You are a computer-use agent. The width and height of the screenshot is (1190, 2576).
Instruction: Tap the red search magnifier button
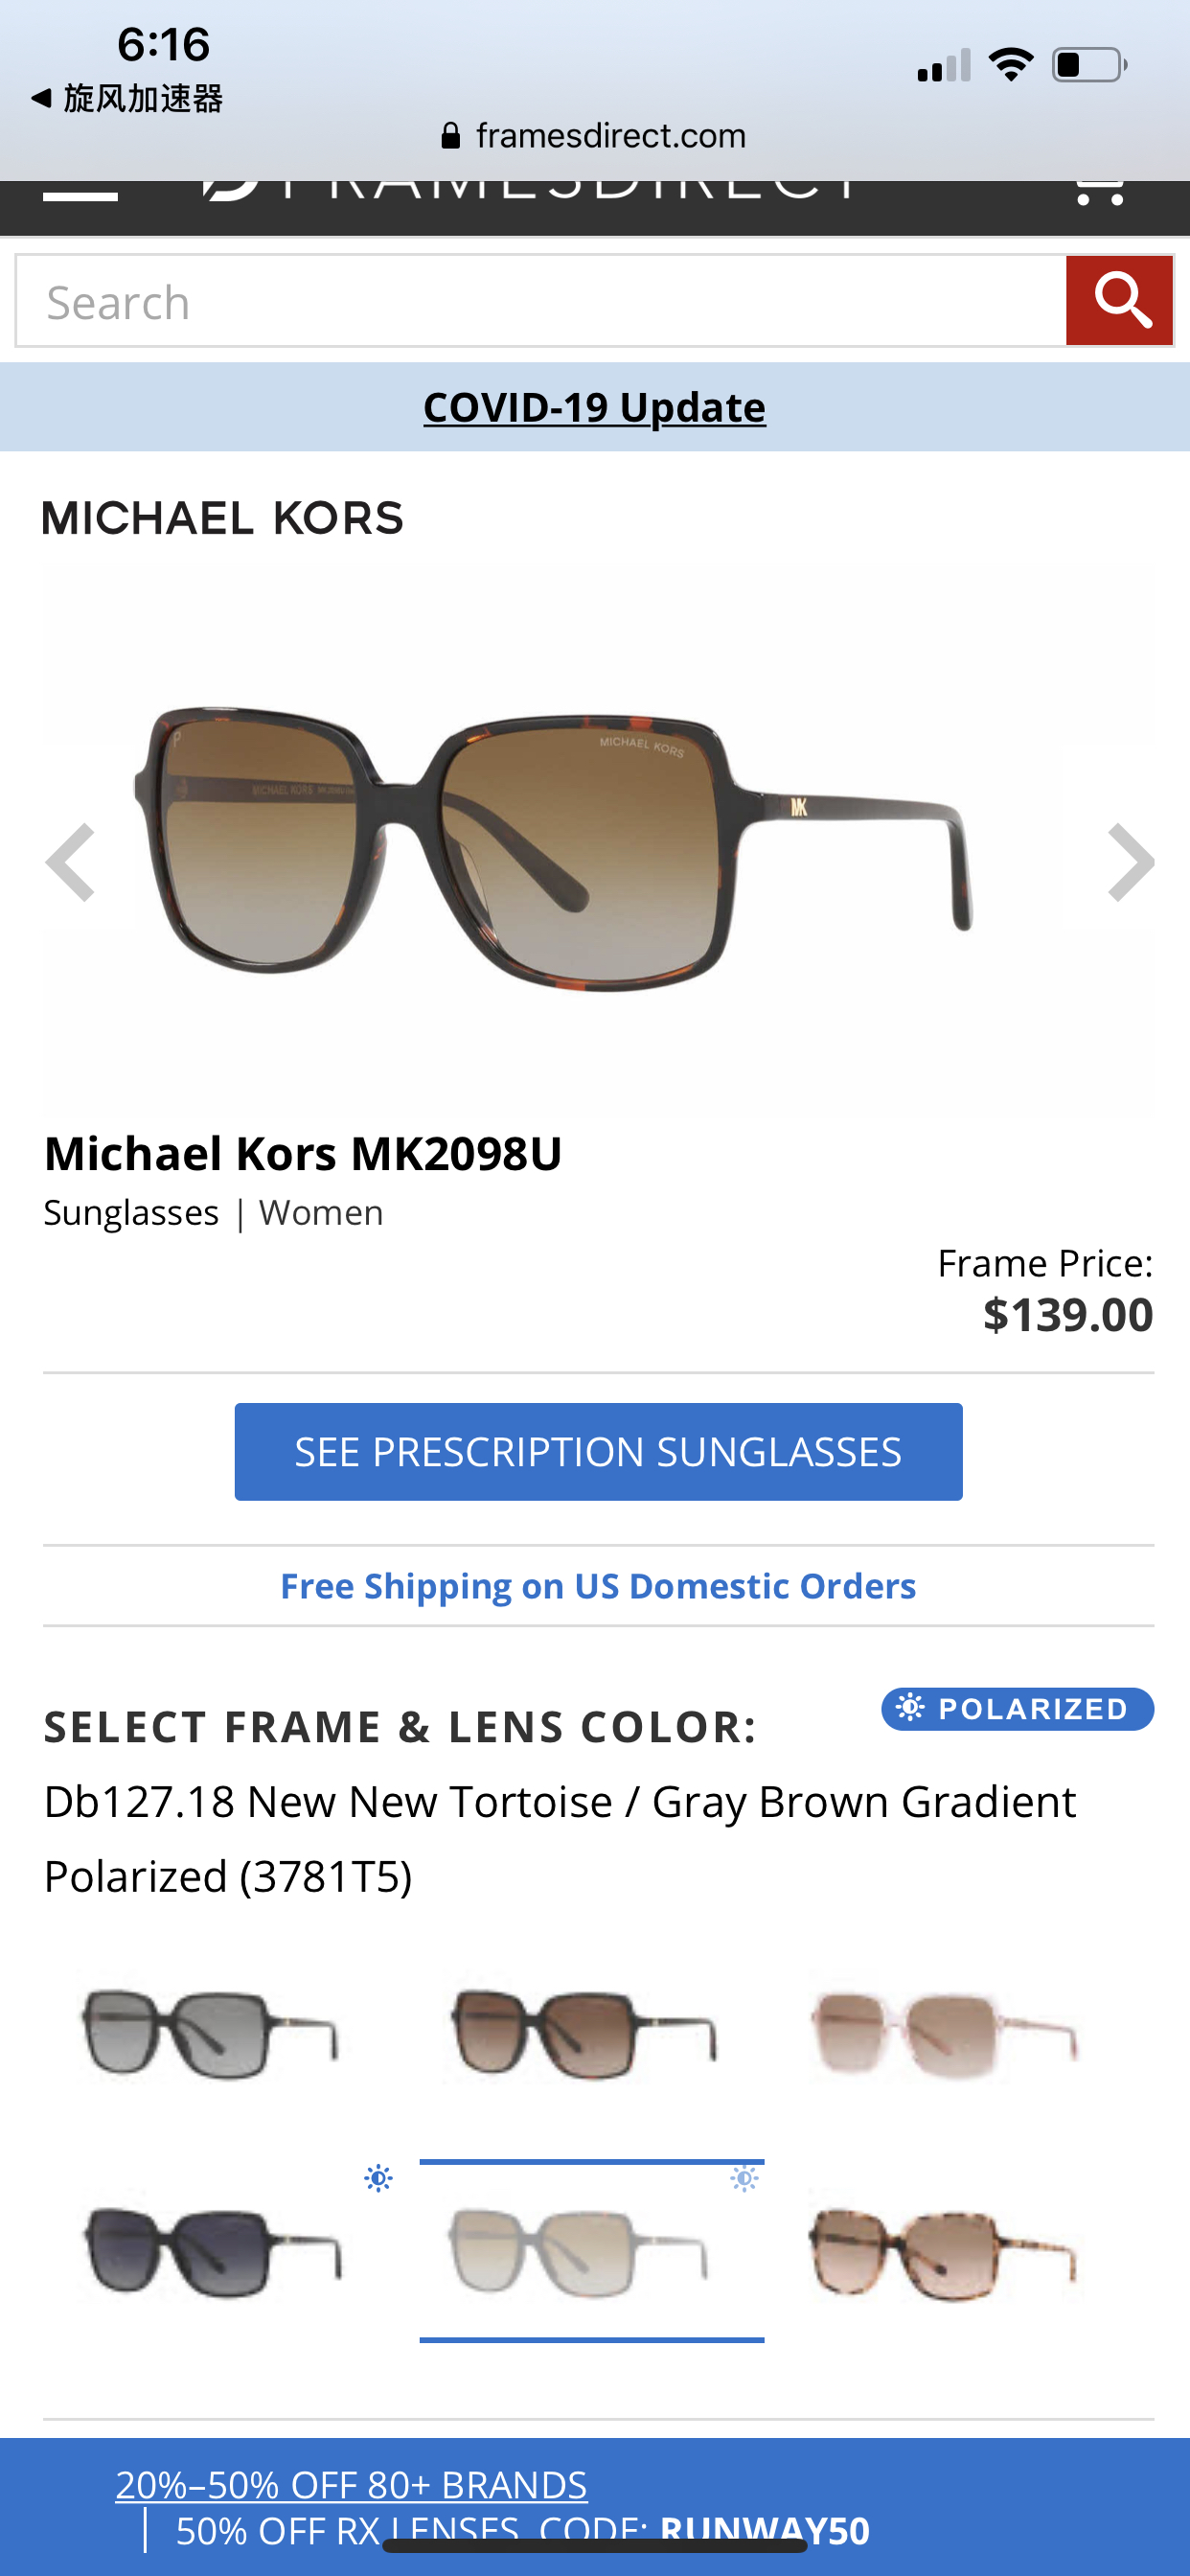1119,301
